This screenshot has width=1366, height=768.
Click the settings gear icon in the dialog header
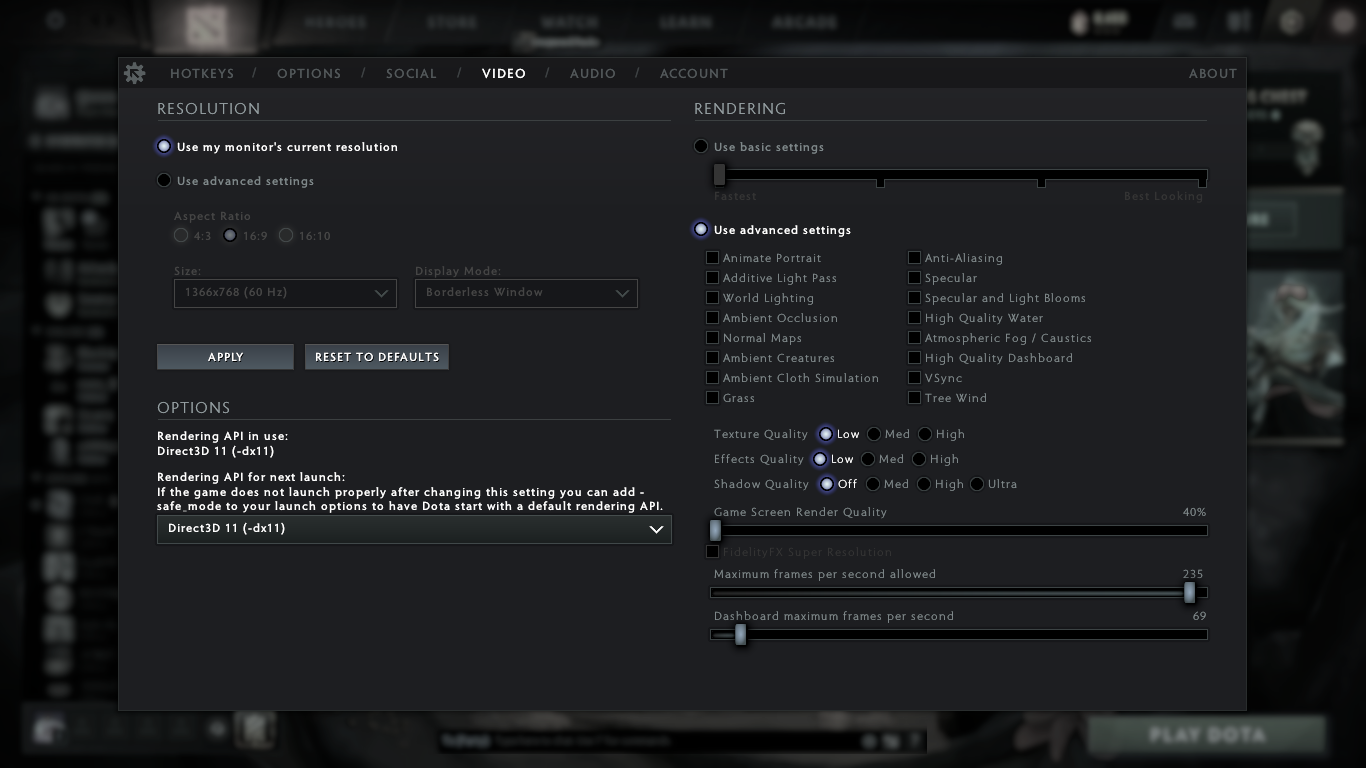[x=135, y=73]
